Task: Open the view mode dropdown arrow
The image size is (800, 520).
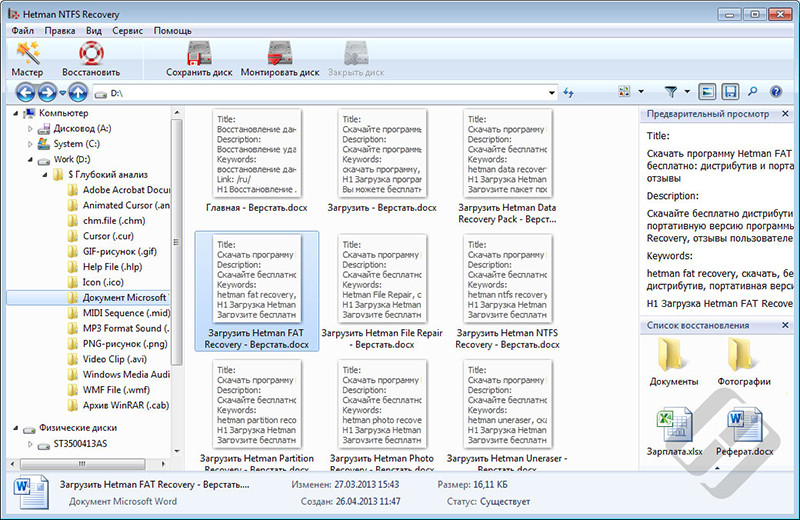Action: click(x=641, y=92)
